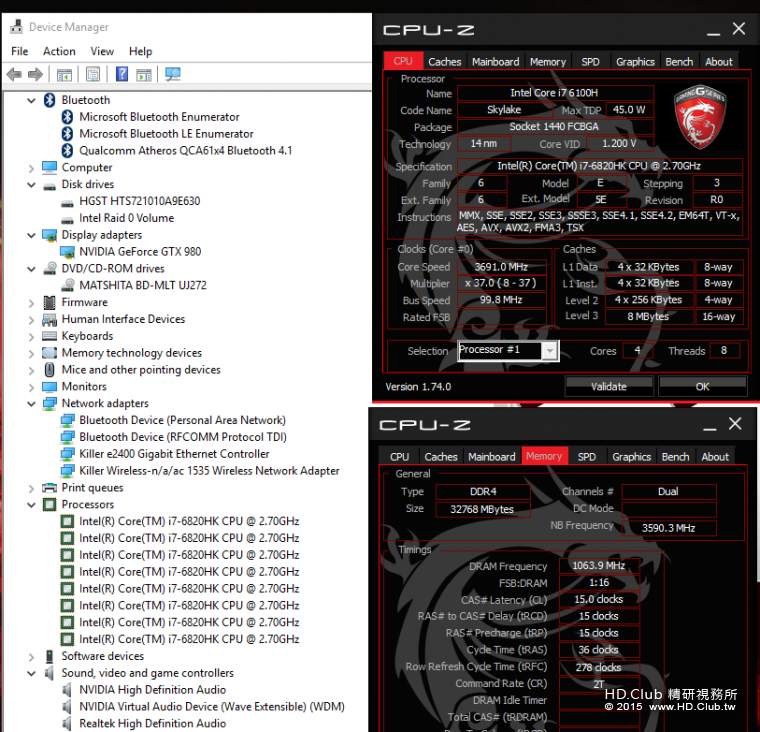Image resolution: width=760 pixels, height=732 pixels.
Task: Select Killer e2400 Gigabit Ethernet Controller
Action: point(174,454)
